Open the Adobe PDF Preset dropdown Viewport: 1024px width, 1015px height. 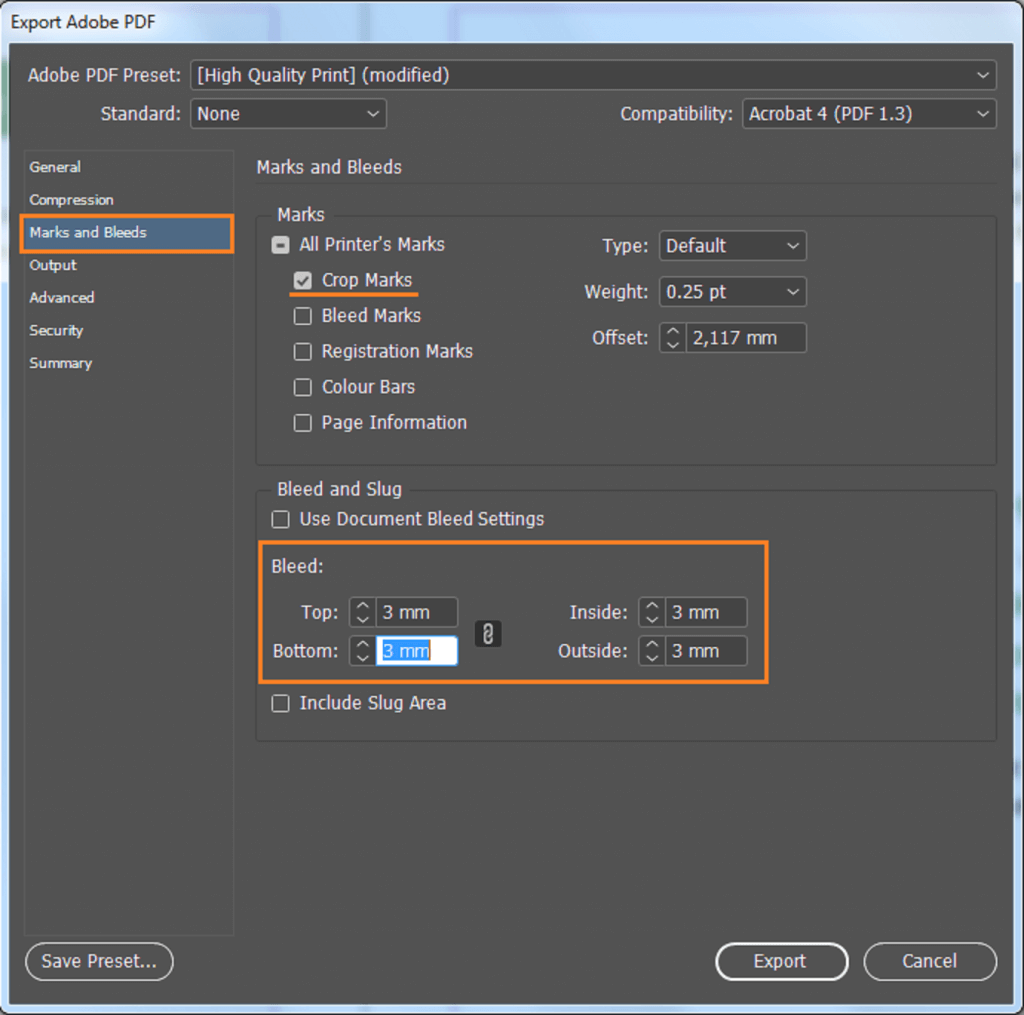pos(593,75)
